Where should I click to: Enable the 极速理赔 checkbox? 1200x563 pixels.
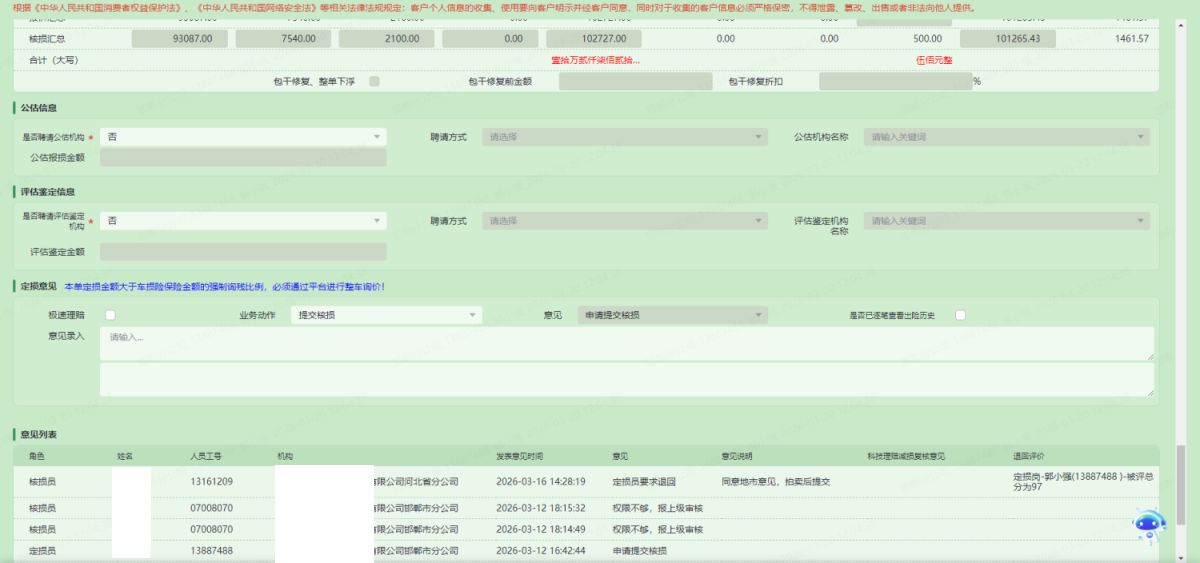pyautogui.click(x=112, y=315)
